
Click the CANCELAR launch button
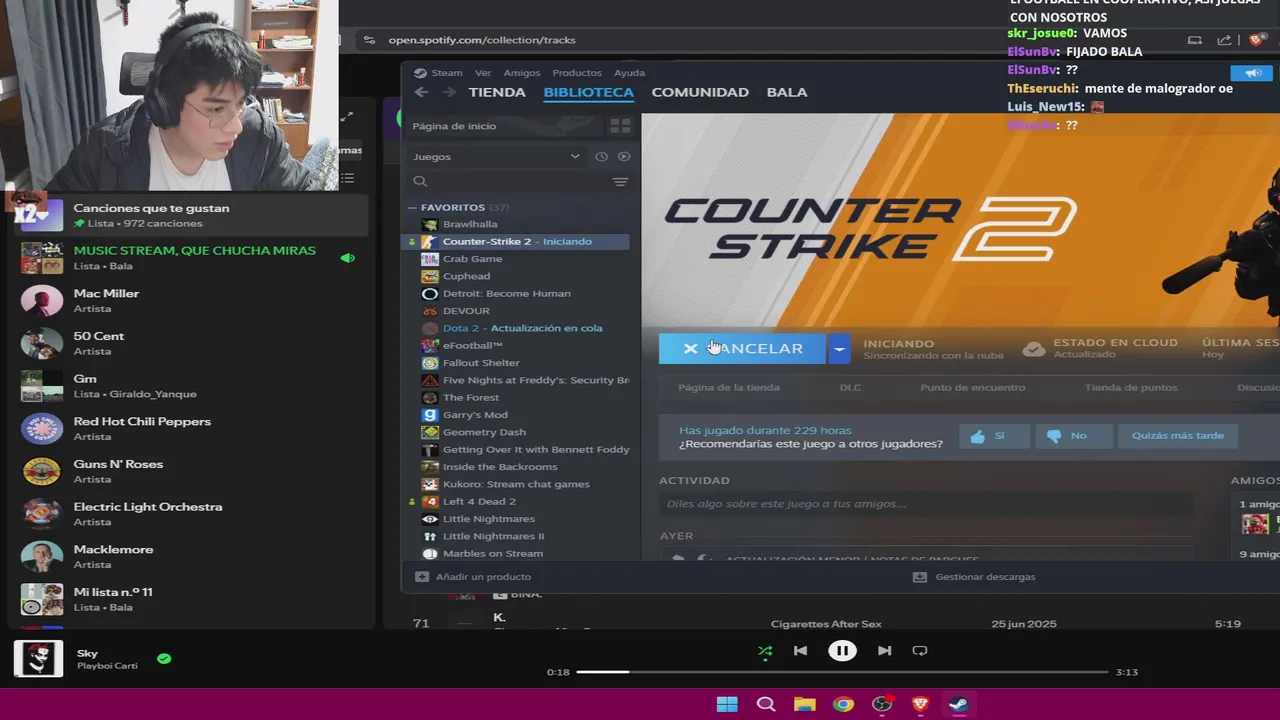coord(742,348)
